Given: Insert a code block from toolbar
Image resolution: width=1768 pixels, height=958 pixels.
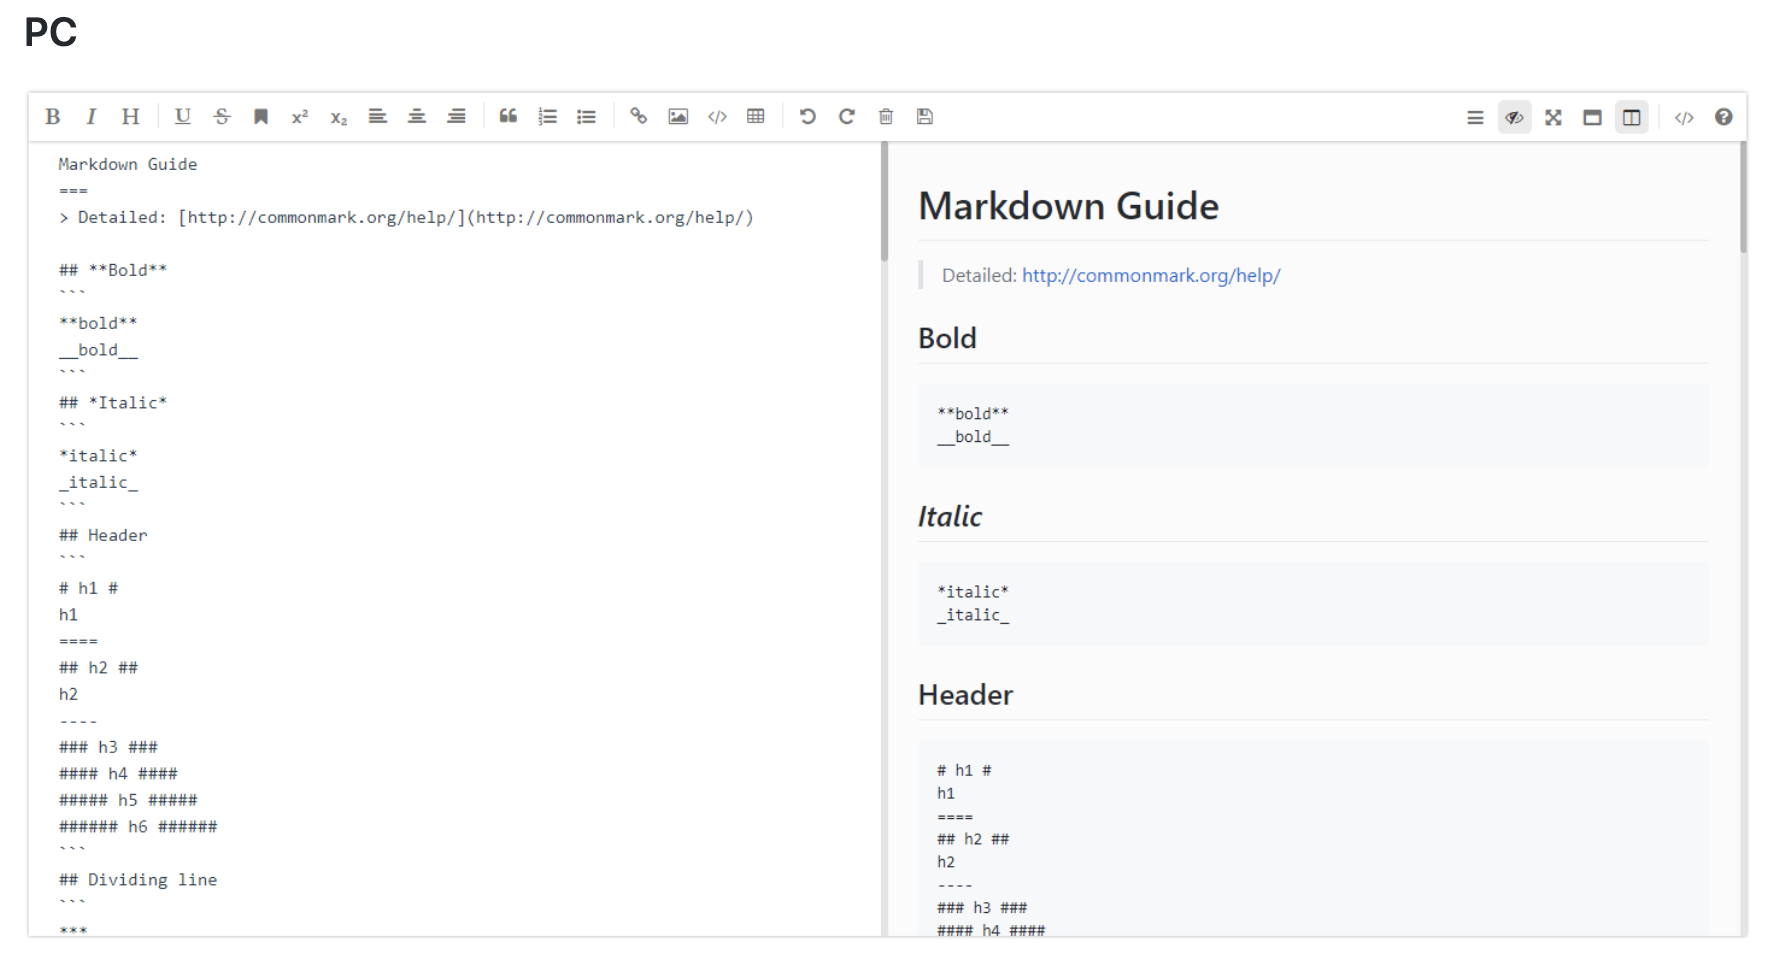Looking at the screenshot, I should 717,117.
